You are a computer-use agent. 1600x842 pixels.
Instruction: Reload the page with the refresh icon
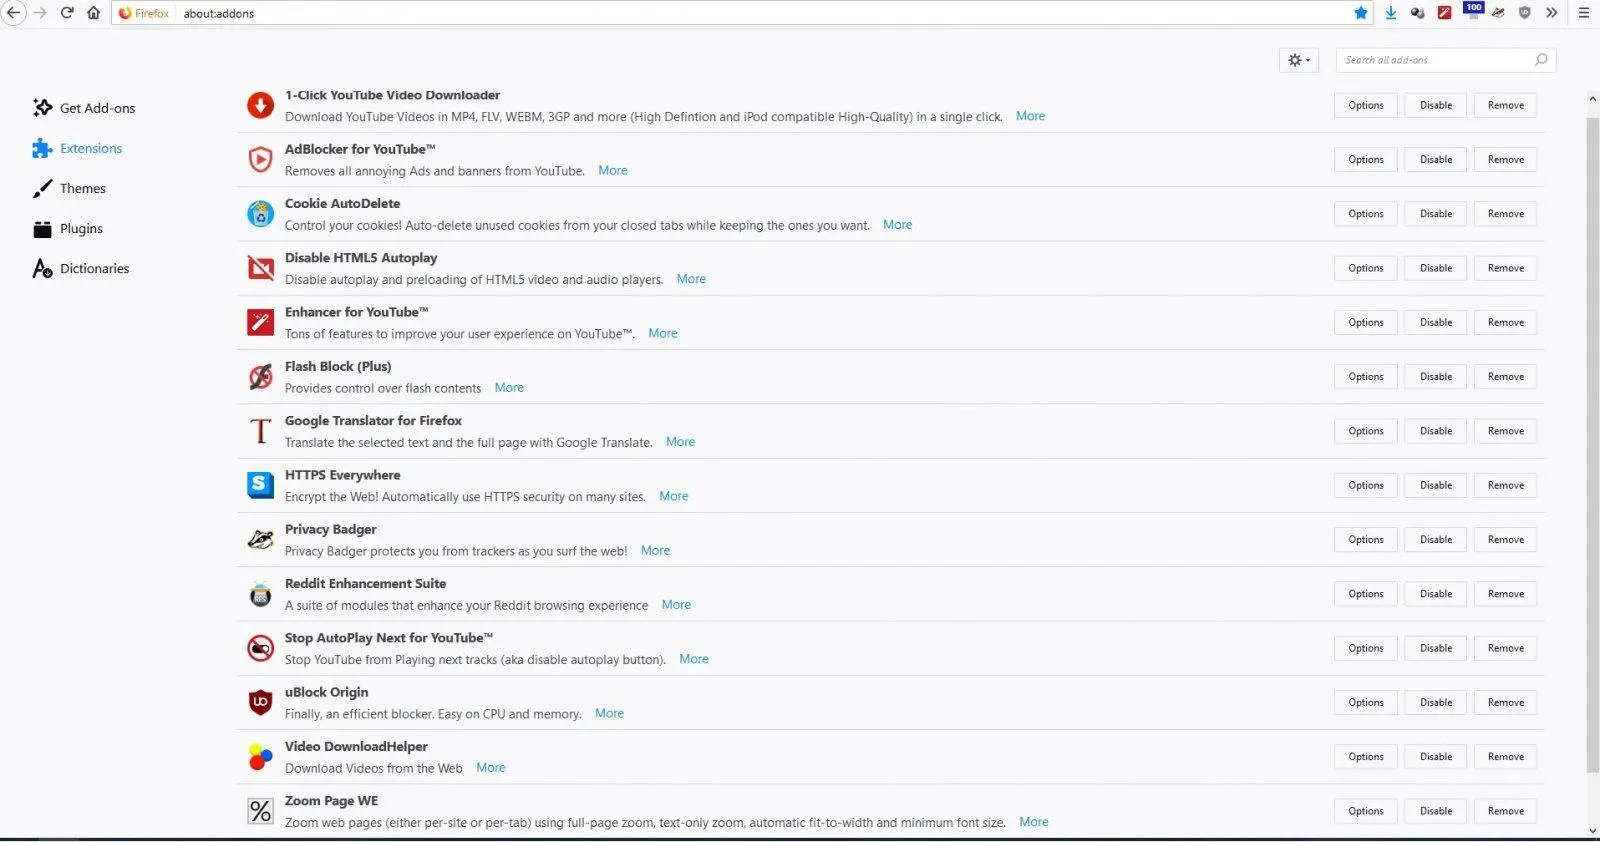tap(67, 13)
